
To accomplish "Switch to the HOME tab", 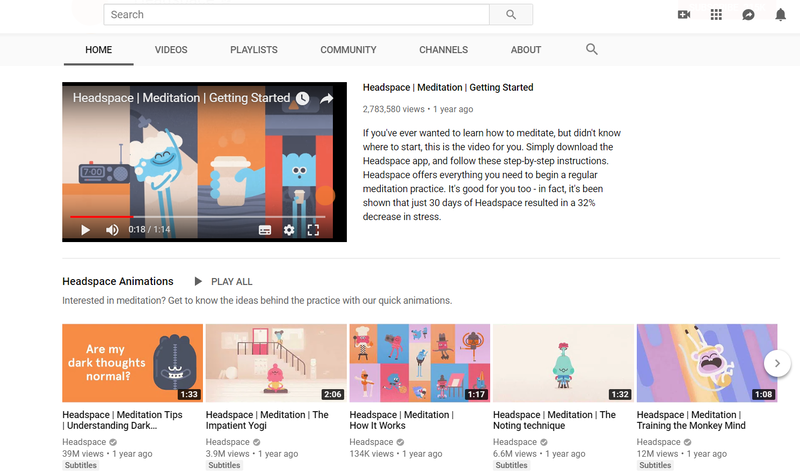I will tap(98, 50).
